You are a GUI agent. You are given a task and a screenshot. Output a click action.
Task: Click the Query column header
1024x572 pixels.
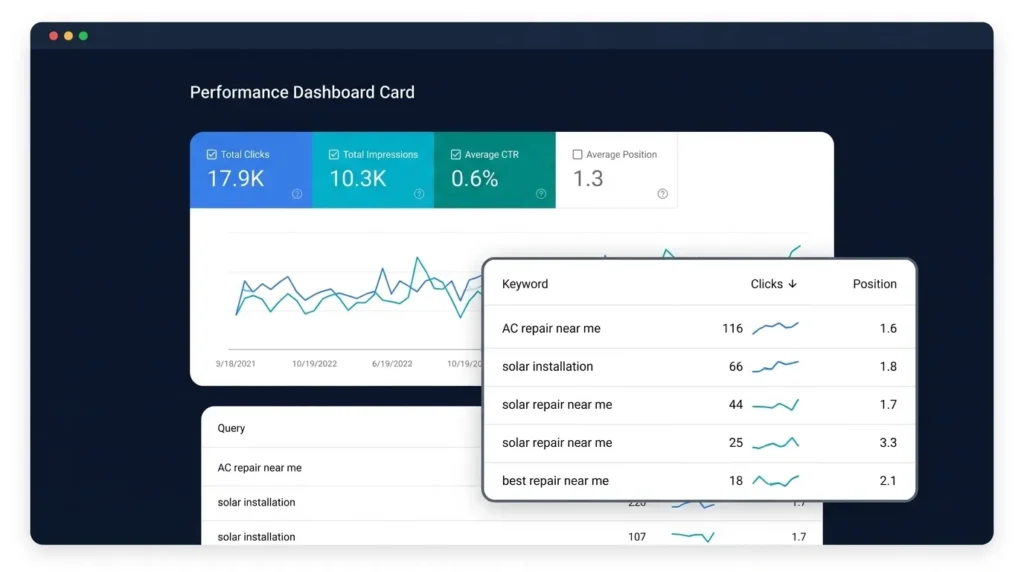pyautogui.click(x=231, y=428)
